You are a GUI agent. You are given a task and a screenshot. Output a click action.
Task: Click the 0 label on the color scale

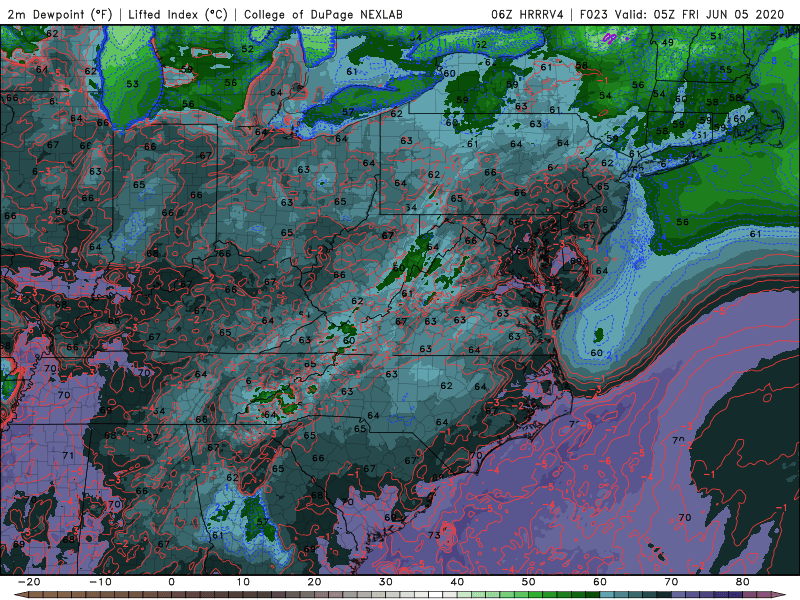point(171,582)
